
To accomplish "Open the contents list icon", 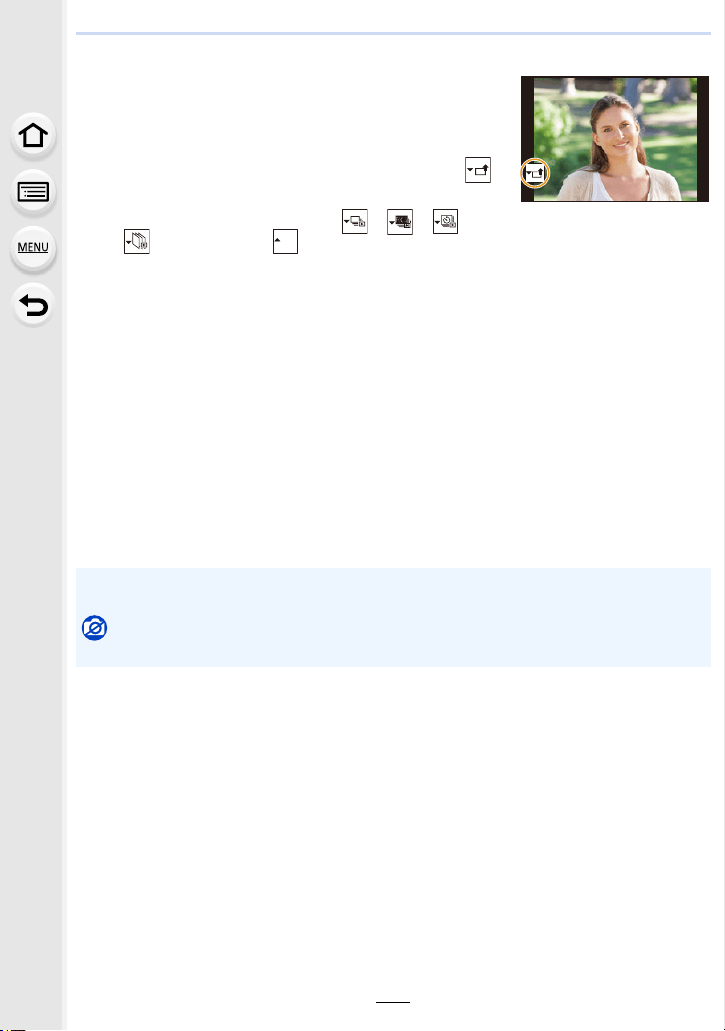I will pyautogui.click(x=33, y=192).
